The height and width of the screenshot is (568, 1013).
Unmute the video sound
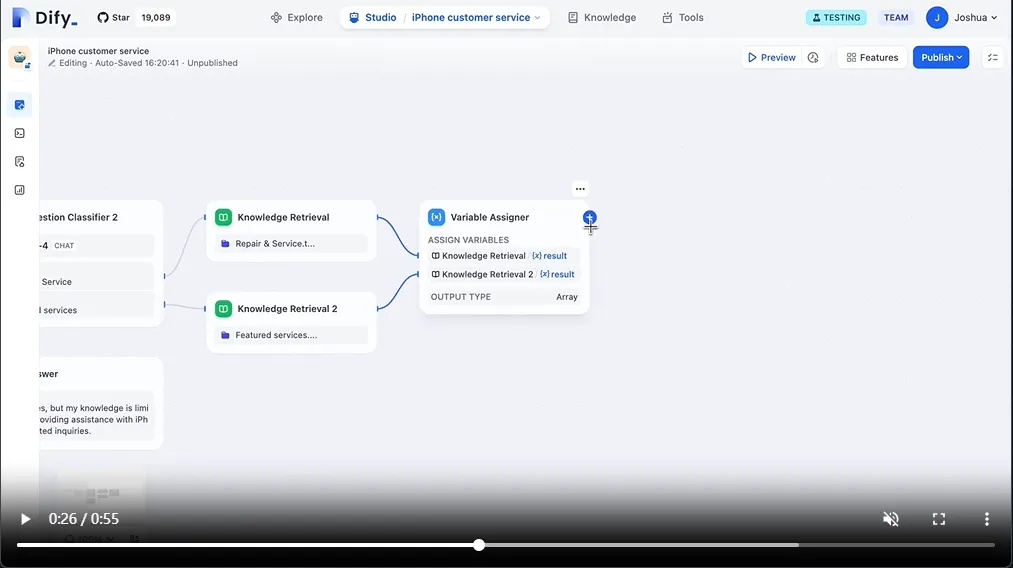click(891, 519)
